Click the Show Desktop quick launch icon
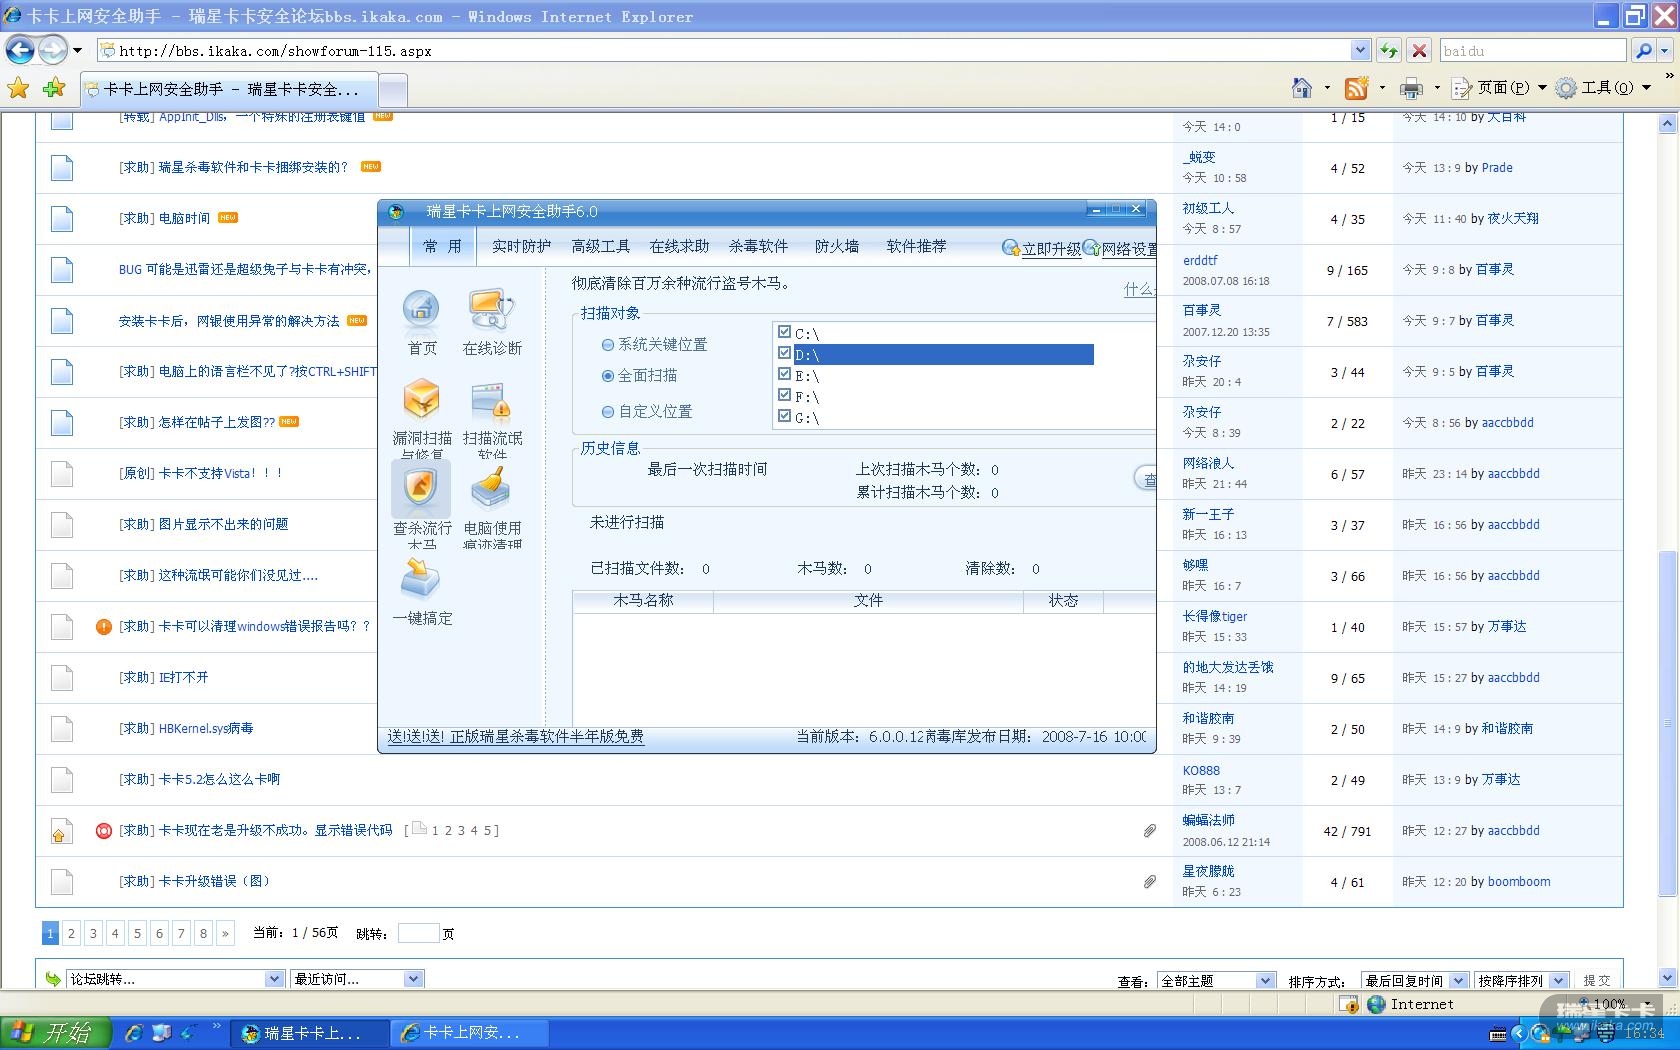Viewport: 1680px width, 1050px height. click(161, 1033)
